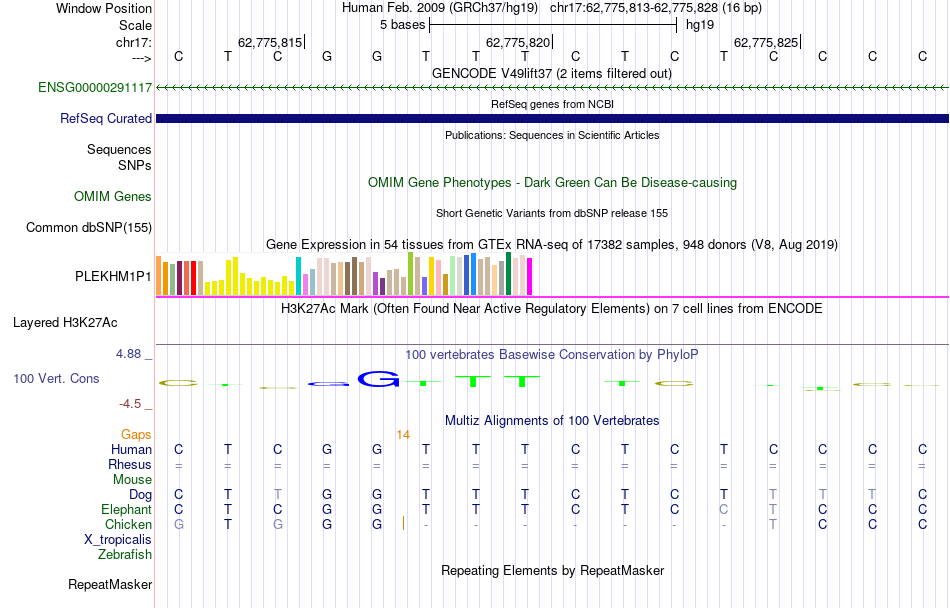950x608 pixels.
Task: Select the Mouse alignment row label
Action: coord(133,480)
